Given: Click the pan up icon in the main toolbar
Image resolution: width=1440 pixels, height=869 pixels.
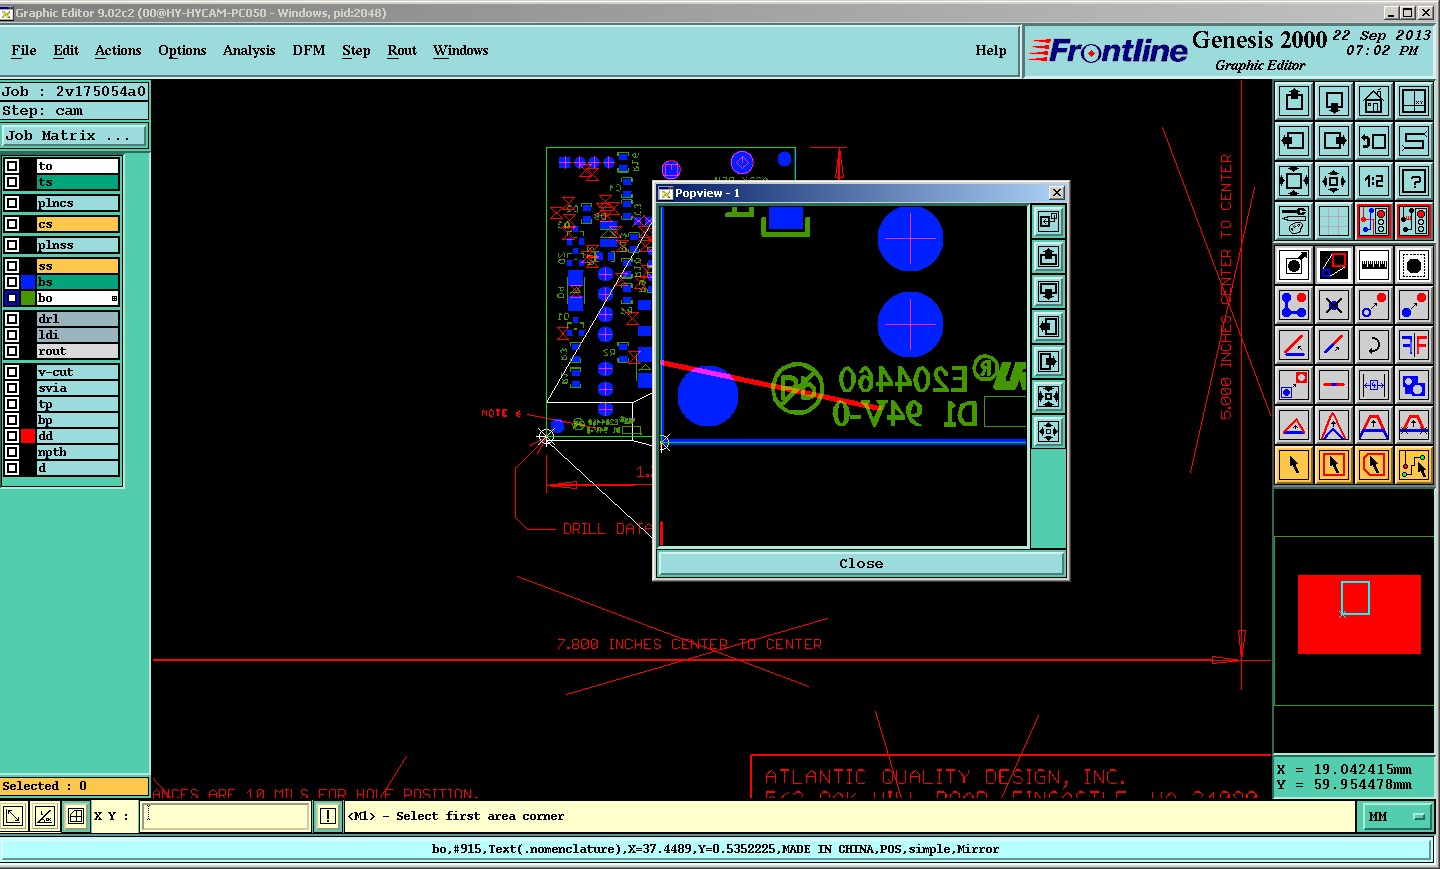Looking at the screenshot, I should [1295, 101].
